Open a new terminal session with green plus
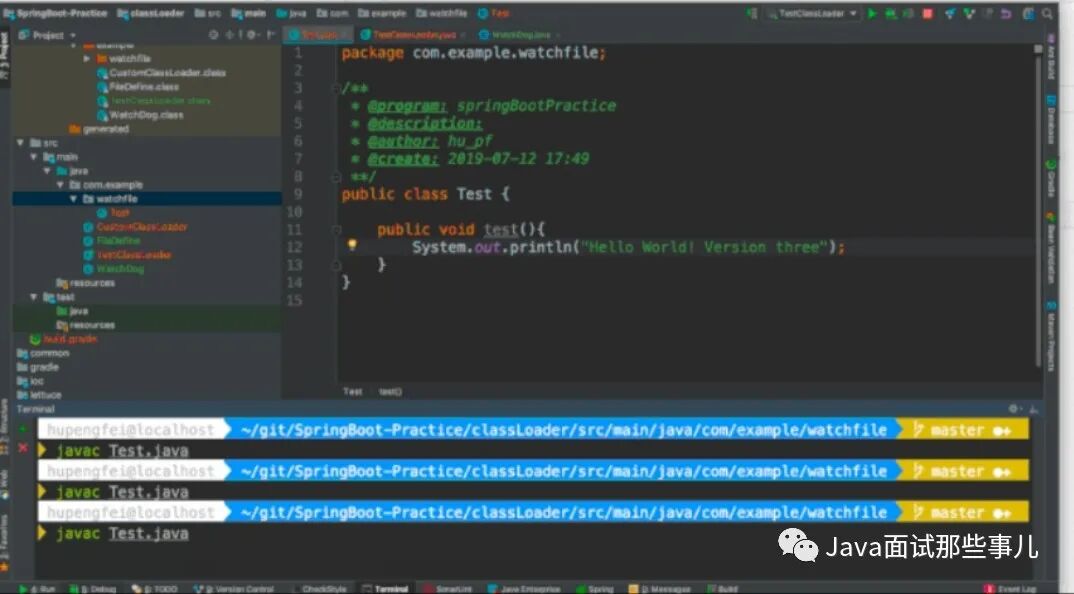 (23, 429)
